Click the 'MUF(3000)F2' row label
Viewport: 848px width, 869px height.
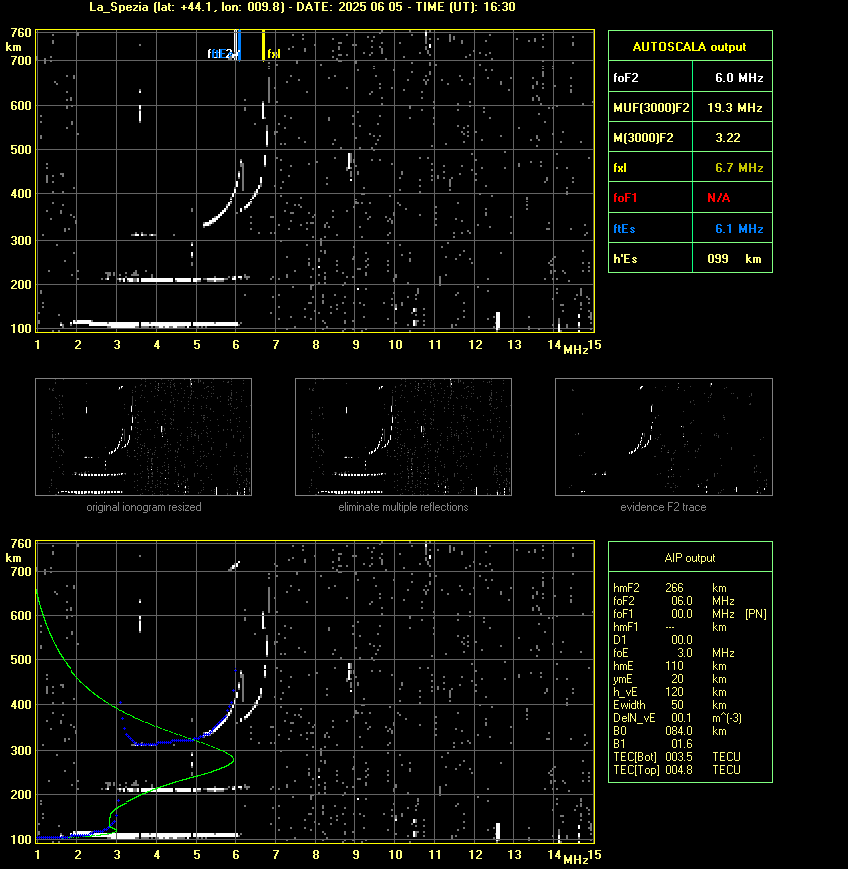pyautogui.click(x=651, y=108)
